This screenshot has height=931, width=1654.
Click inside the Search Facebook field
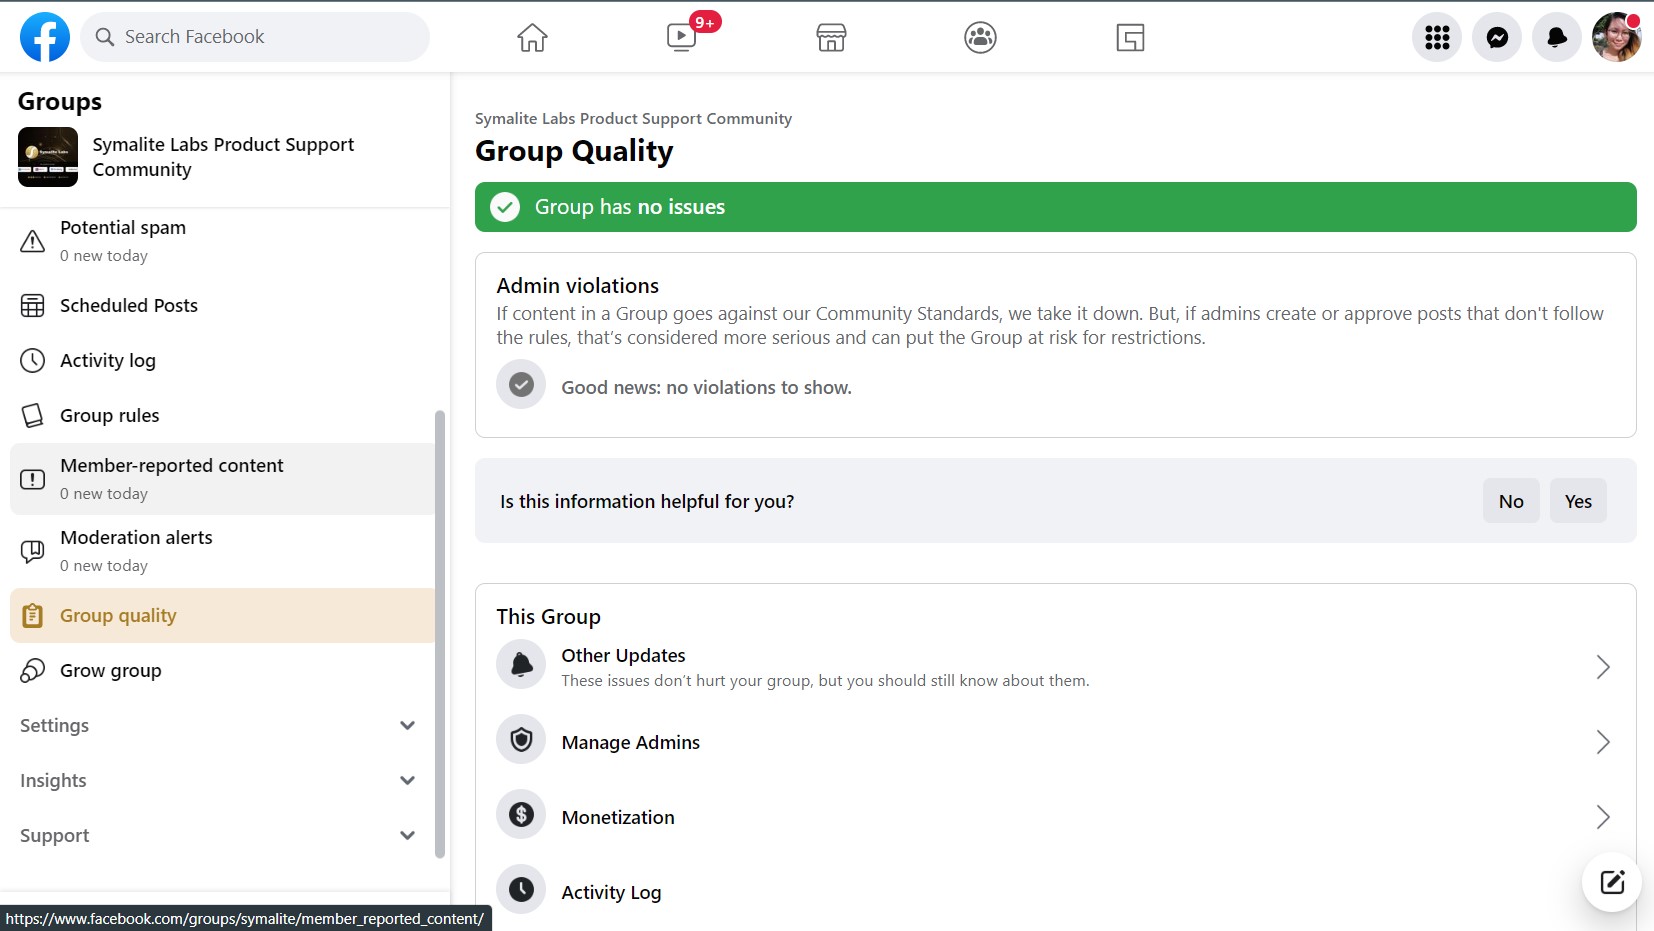[255, 36]
